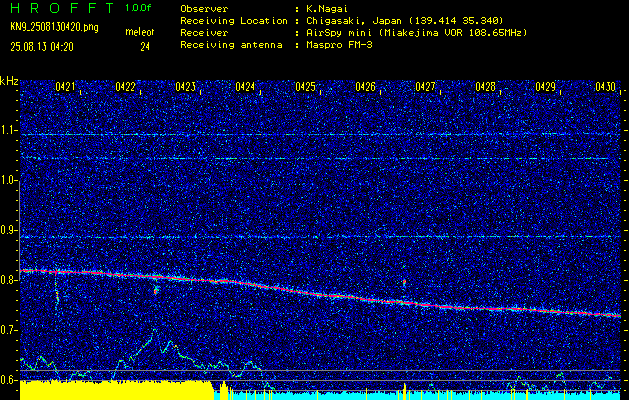Click the Receiving Location label
The width and height of the screenshot is (629, 400).
coord(234,20)
